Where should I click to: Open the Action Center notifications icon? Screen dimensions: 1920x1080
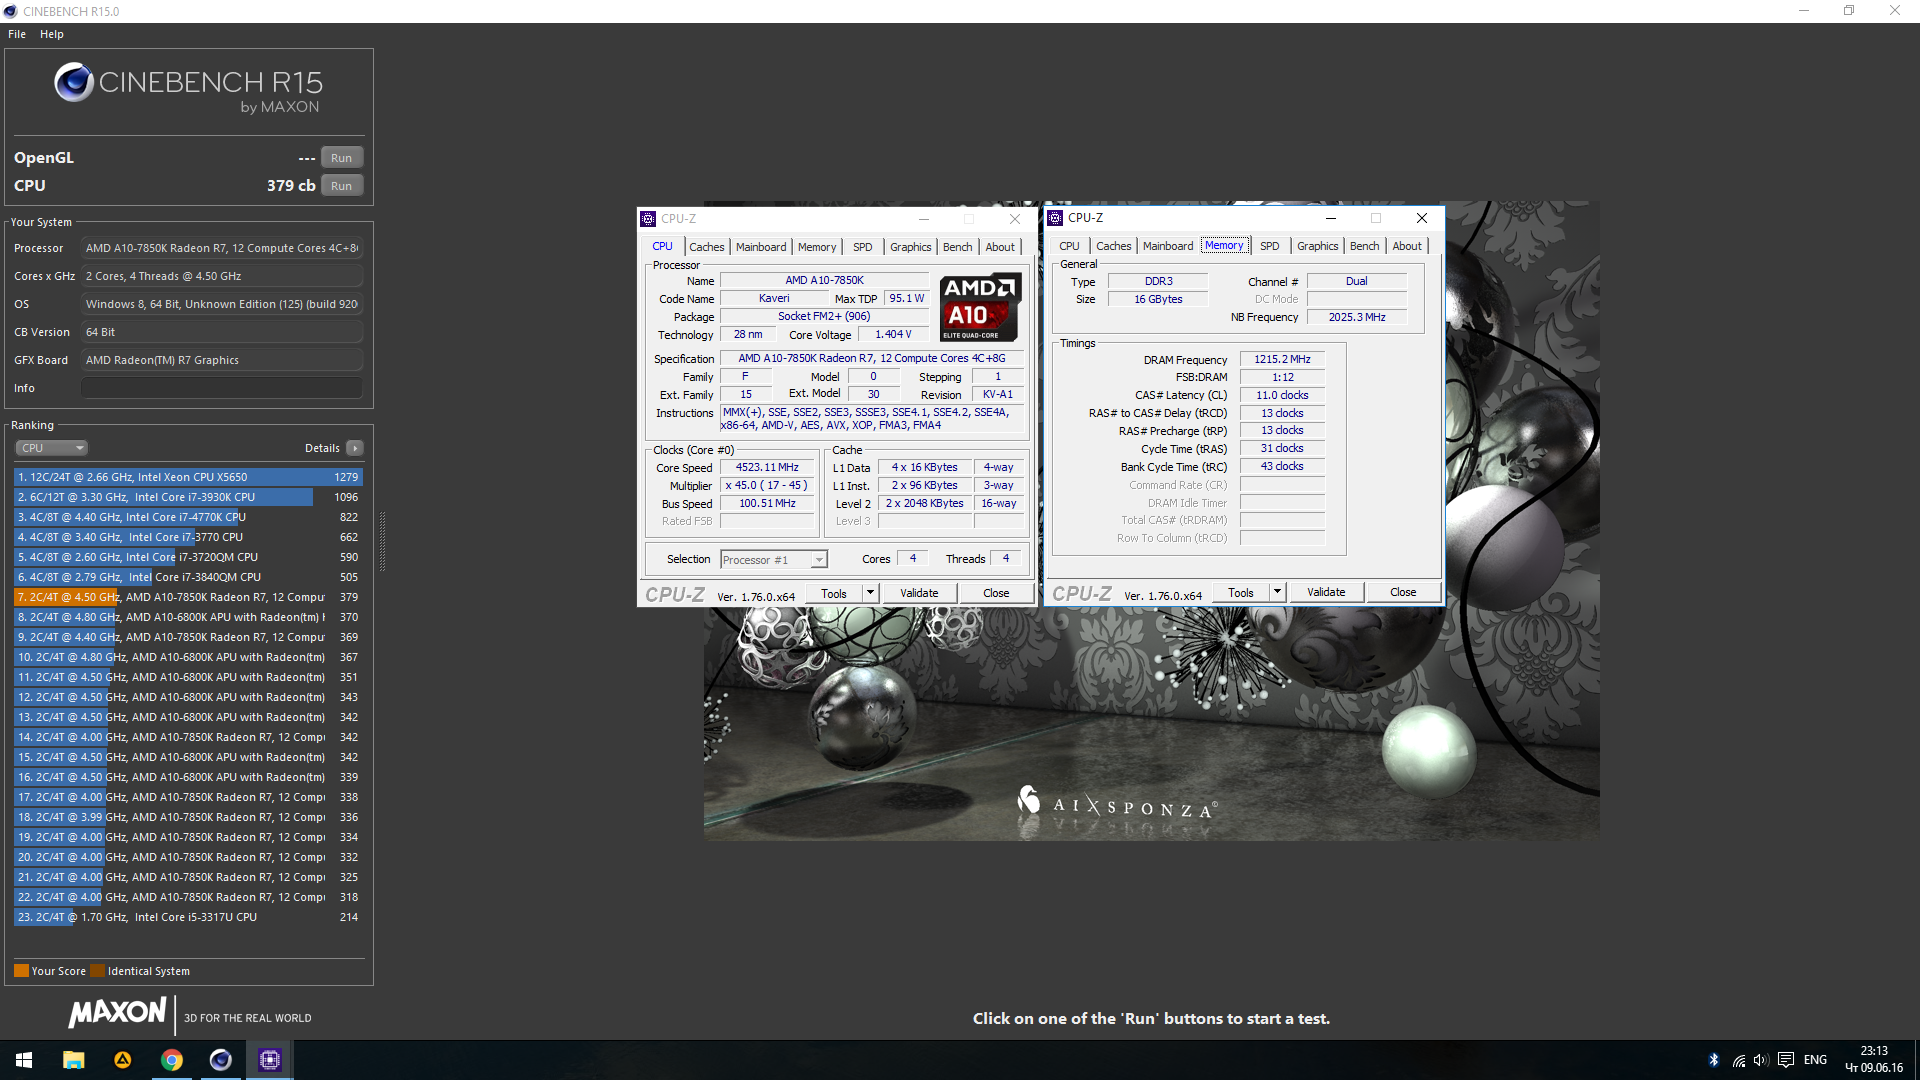[x=1785, y=1060]
